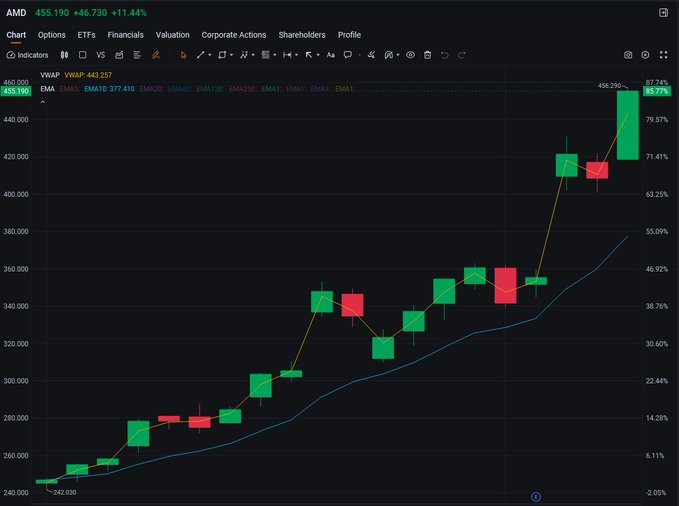Screen dimensions: 679x506
Task: Select the orange cursor pointer tool
Action: tap(184, 55)
